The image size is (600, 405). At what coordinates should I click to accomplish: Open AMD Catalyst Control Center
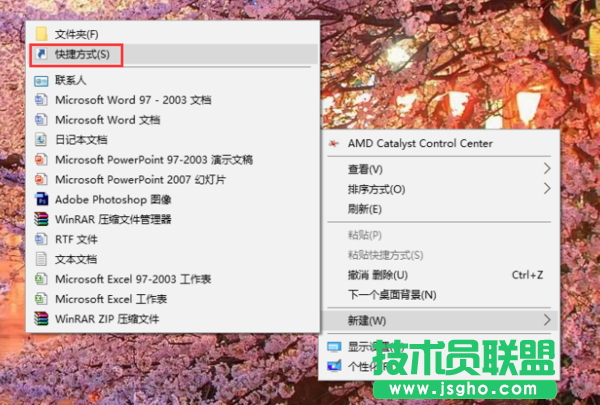tap(439, 144)
